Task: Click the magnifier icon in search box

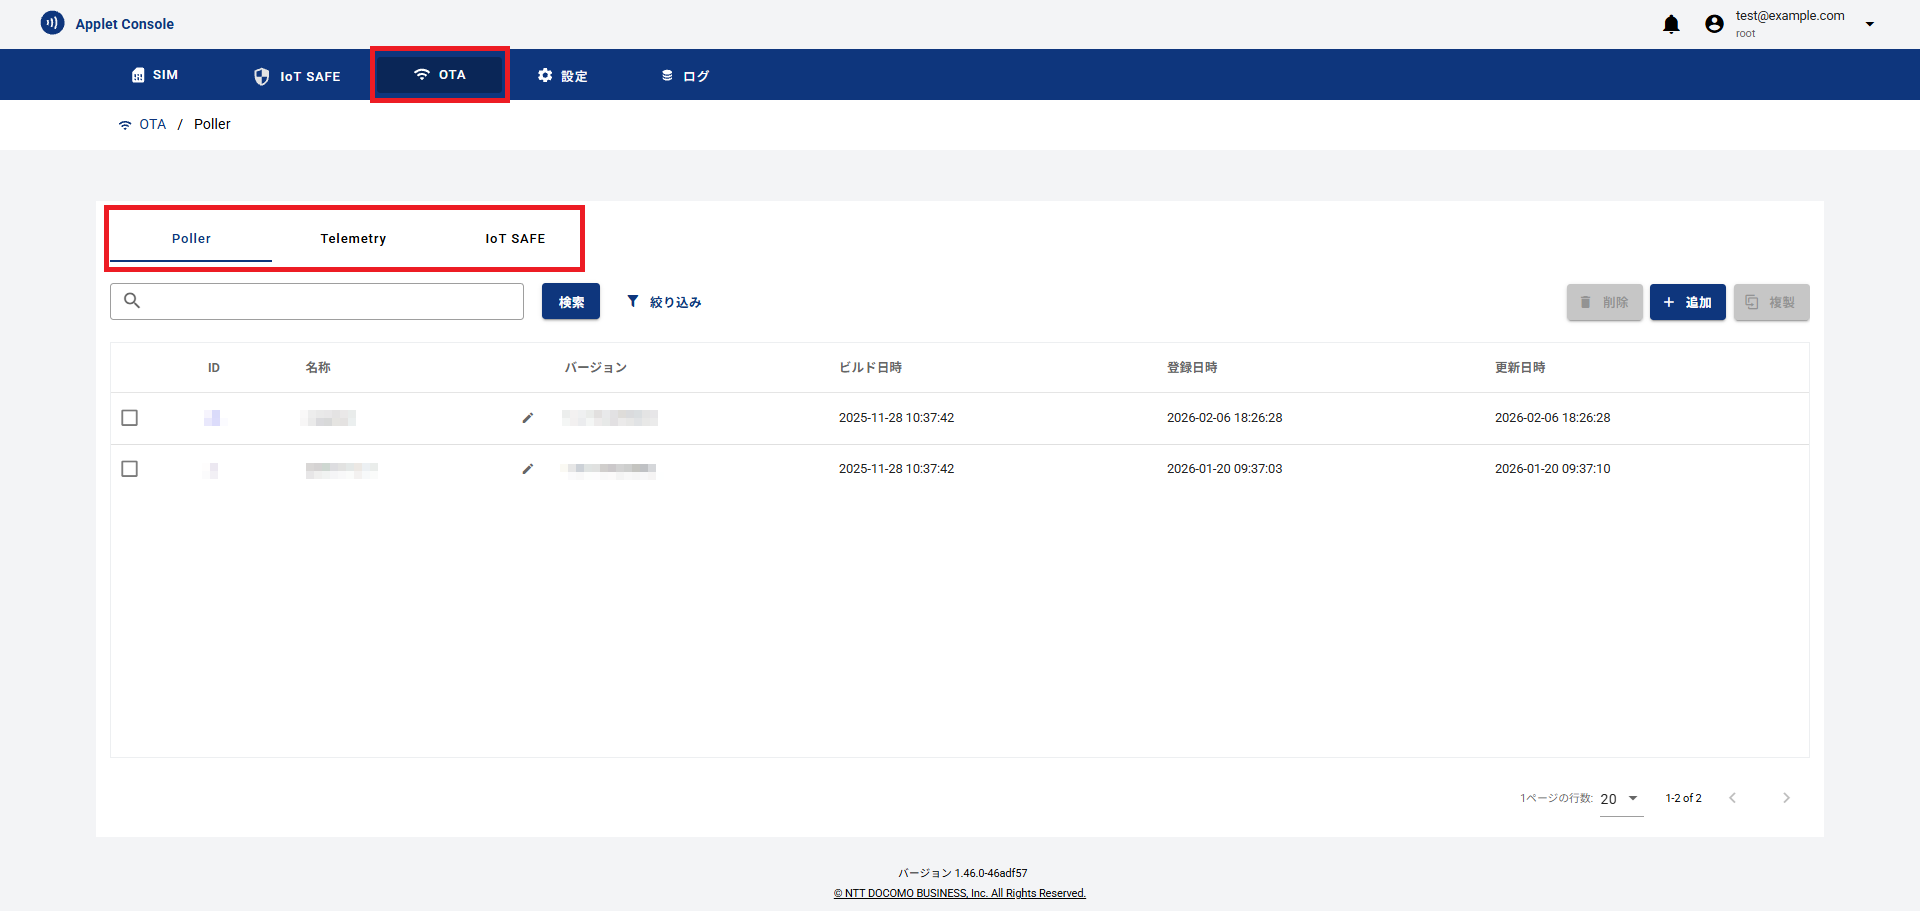Action: (132, 301)
